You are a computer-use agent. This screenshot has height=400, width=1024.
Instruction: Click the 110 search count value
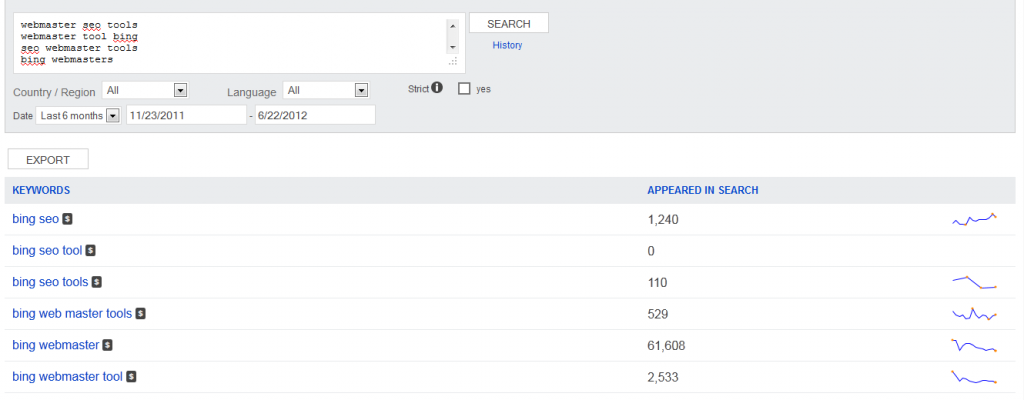click(x=657, y=283)
